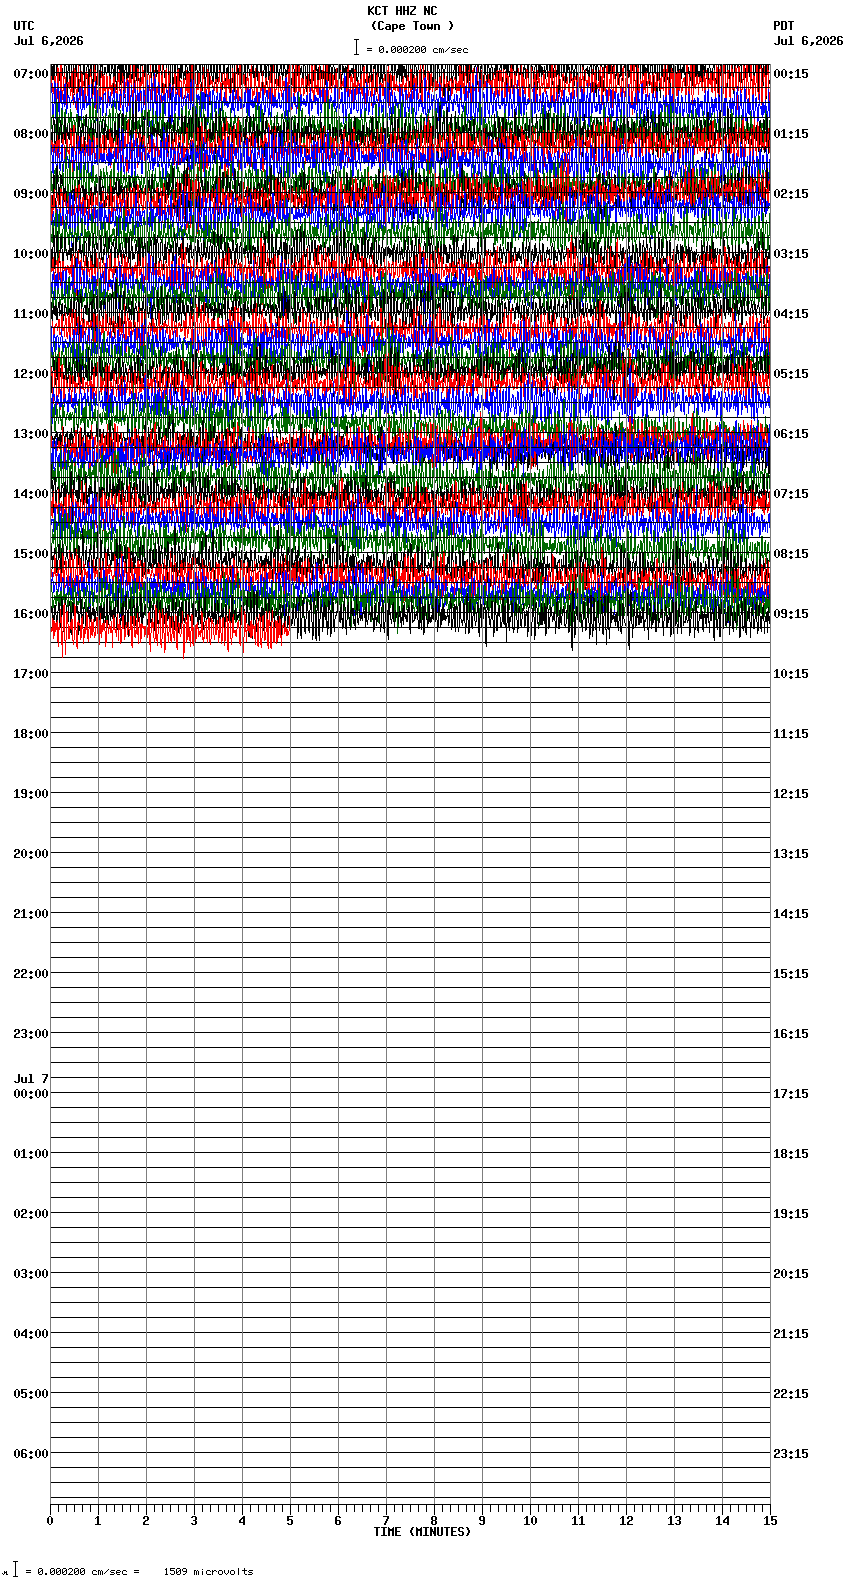Click the minute '15' tick label on the time axis
The width and height of the screenshot is (850, 1584).
pos(769,1521)
